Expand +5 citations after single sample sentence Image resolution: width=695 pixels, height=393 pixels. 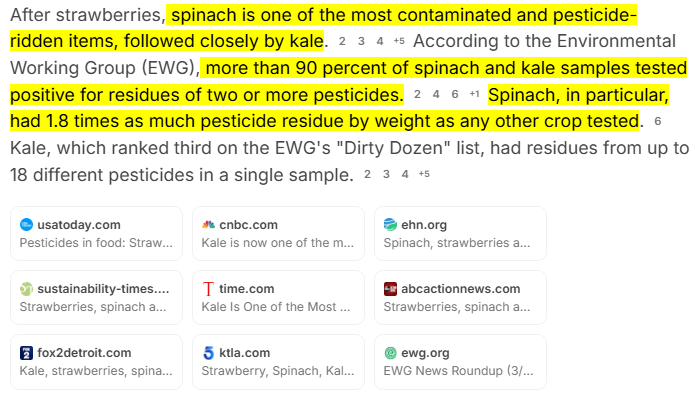[424, 174]
